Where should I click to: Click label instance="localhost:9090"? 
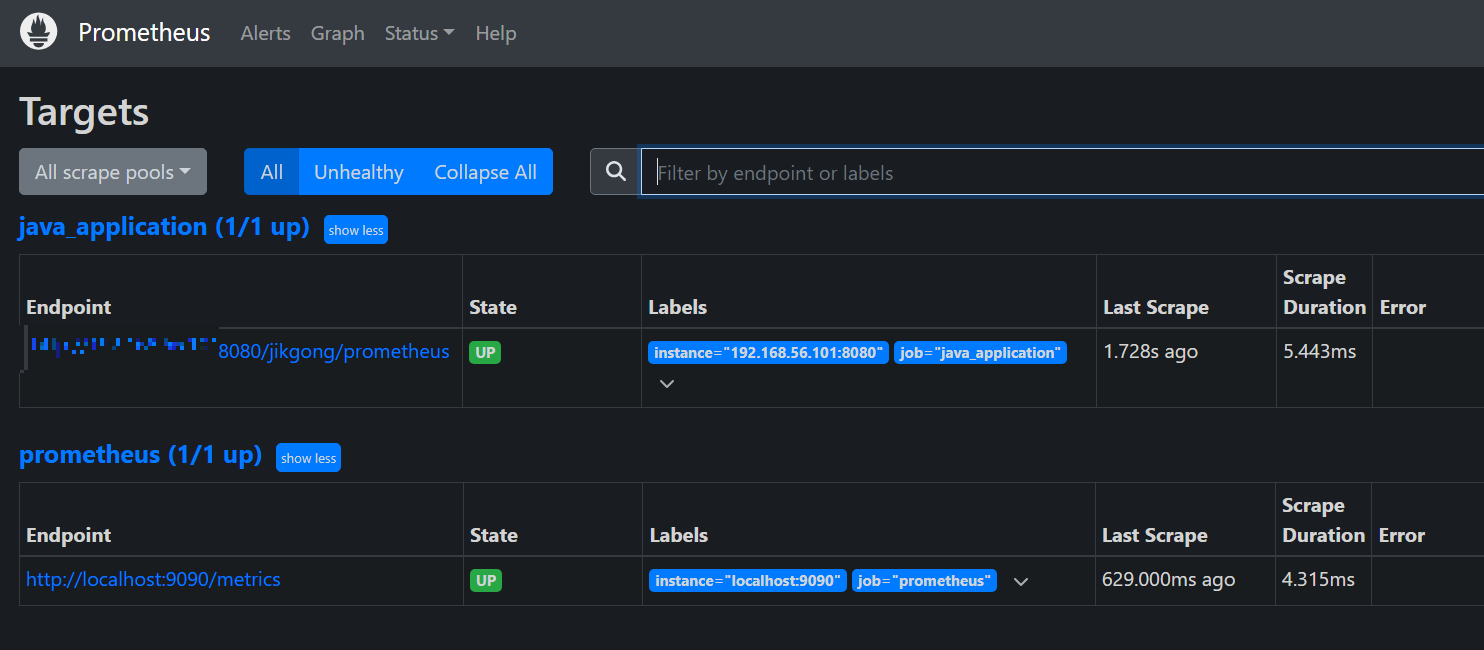point(748,580)
